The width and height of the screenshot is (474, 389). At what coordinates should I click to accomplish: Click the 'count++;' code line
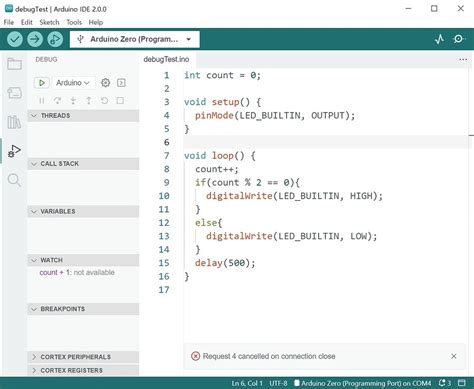pos(217,169)
